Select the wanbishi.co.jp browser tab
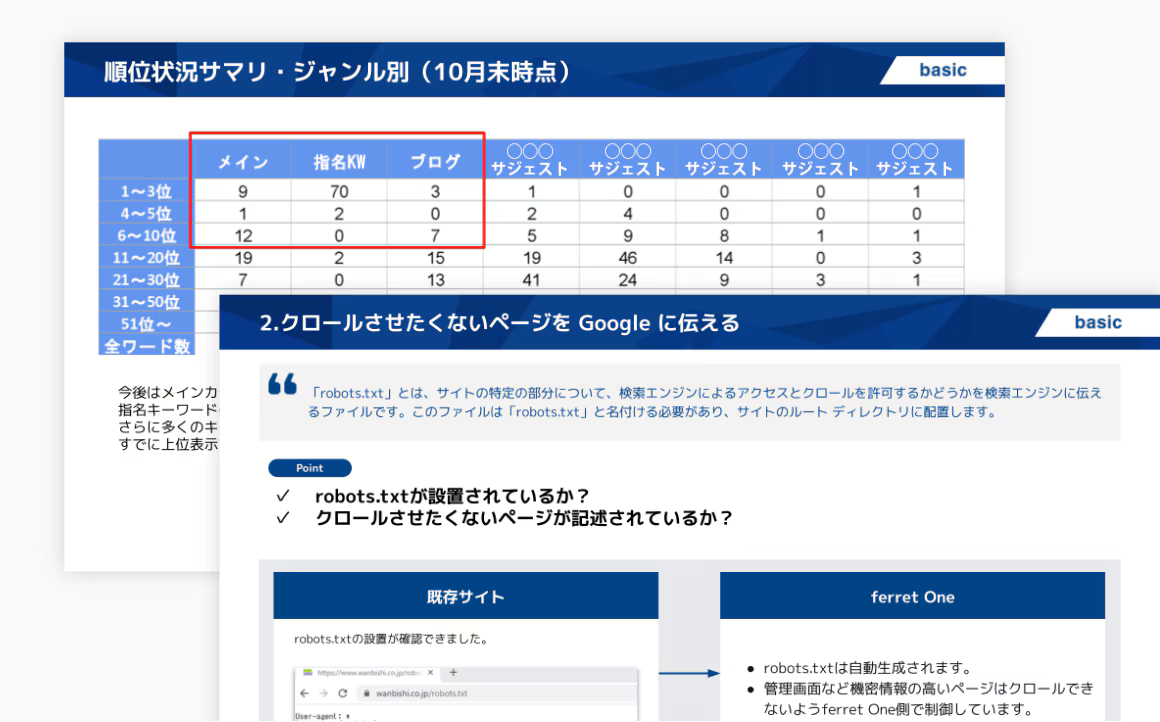 click(x=368, y=673)
